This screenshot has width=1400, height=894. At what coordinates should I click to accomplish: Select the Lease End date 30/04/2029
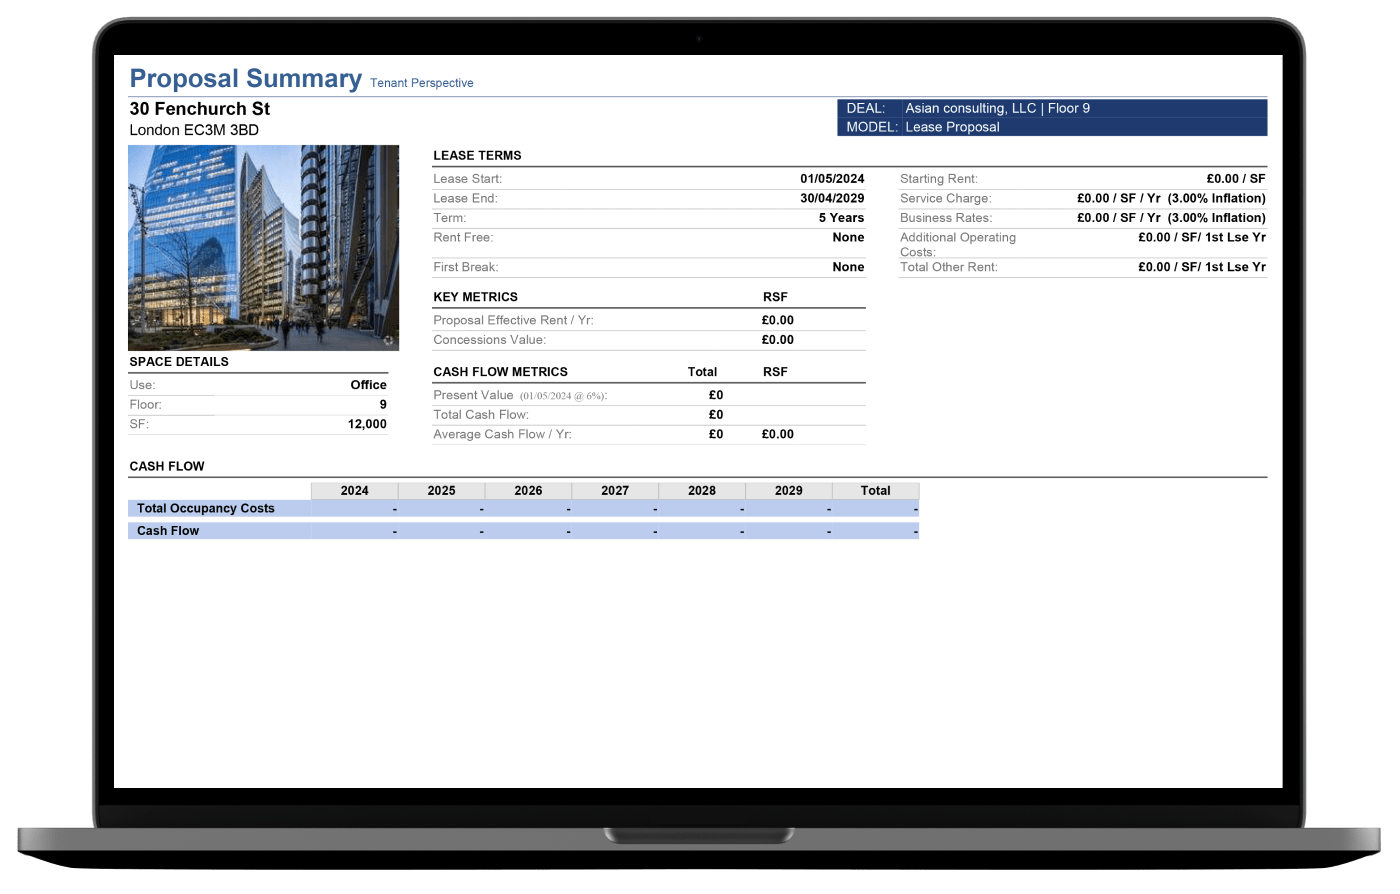[x=832, y=198]
